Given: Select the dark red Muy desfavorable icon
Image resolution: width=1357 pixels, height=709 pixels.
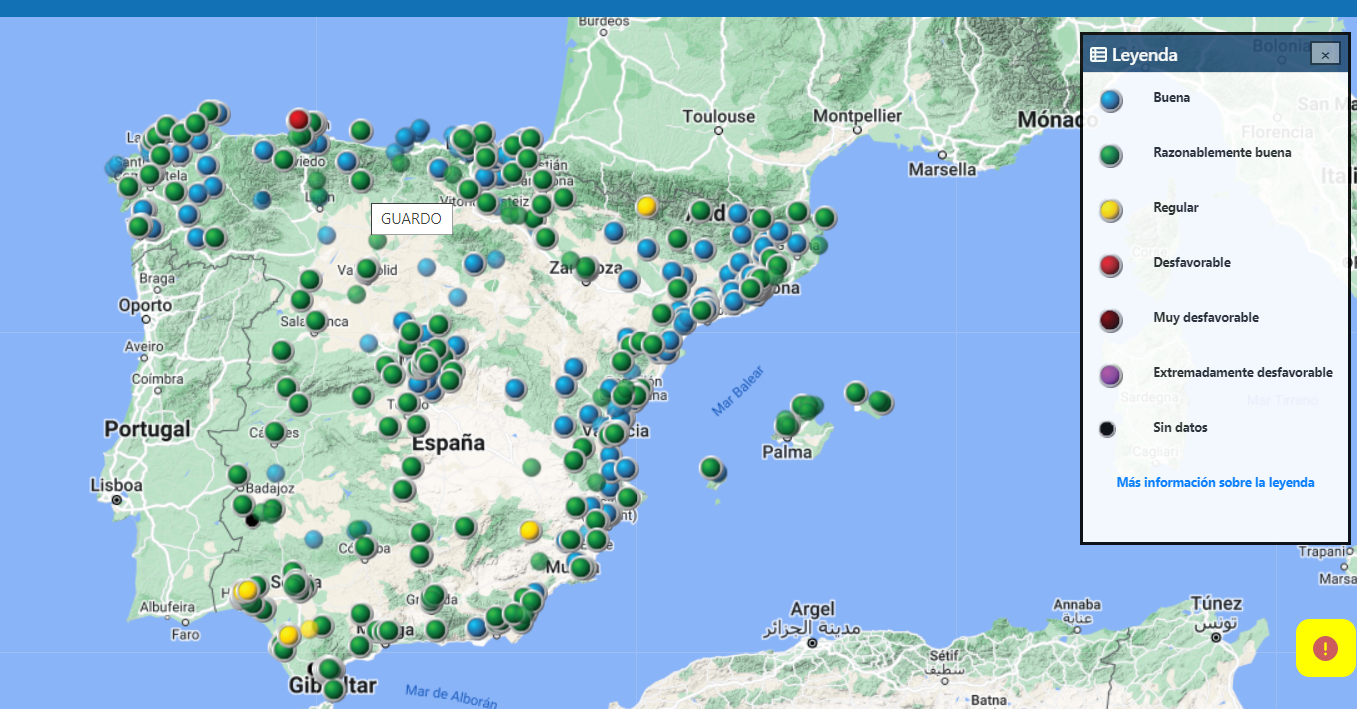Looking at the screenshot, I should click(x=1110, y=319).
